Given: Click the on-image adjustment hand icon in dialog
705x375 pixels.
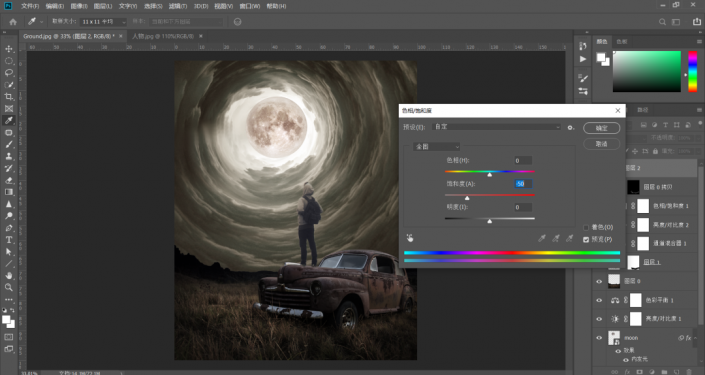Looking at the screenshot, I should point(410,238).
